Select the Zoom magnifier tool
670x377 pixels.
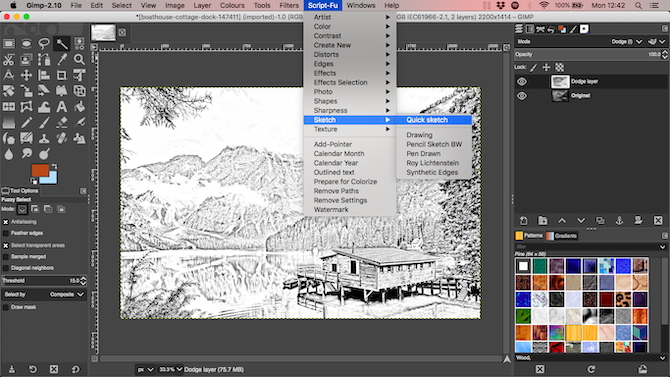79,59
